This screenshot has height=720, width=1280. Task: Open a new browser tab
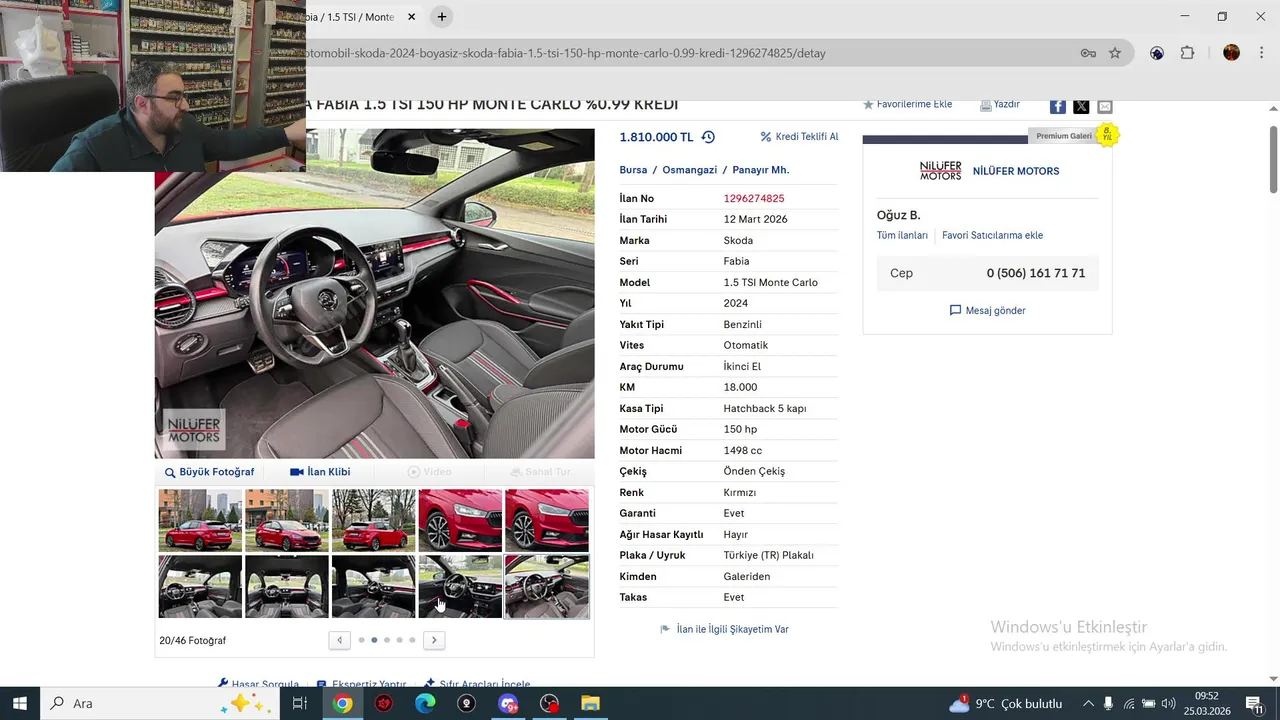(441, 17)
